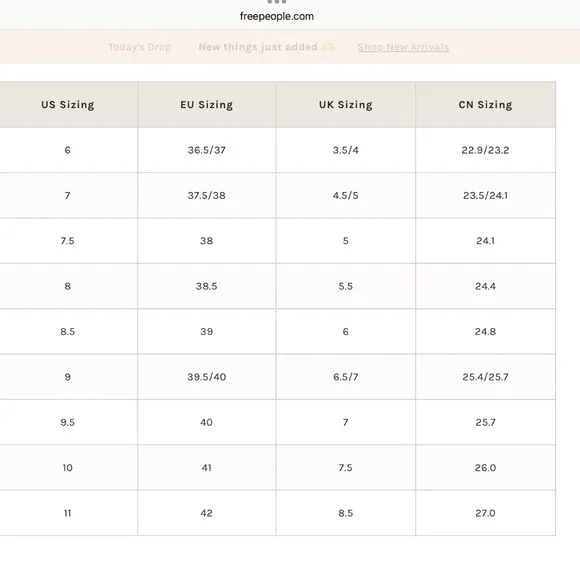Select the CN Sizing column header
The width and height of the screenshot is (580, 580).
(x=485, y=105)
